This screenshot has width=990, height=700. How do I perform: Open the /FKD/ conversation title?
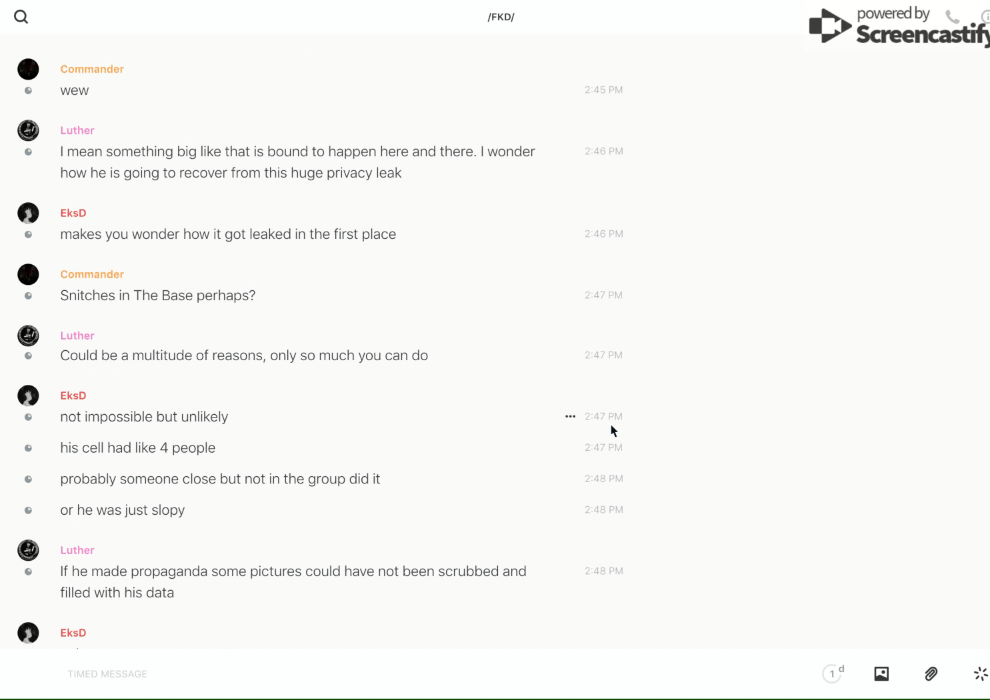point(501,17)
